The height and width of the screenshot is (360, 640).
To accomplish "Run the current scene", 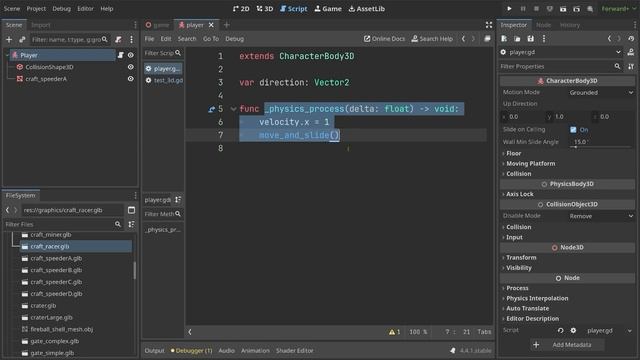I will pos(563,9).
